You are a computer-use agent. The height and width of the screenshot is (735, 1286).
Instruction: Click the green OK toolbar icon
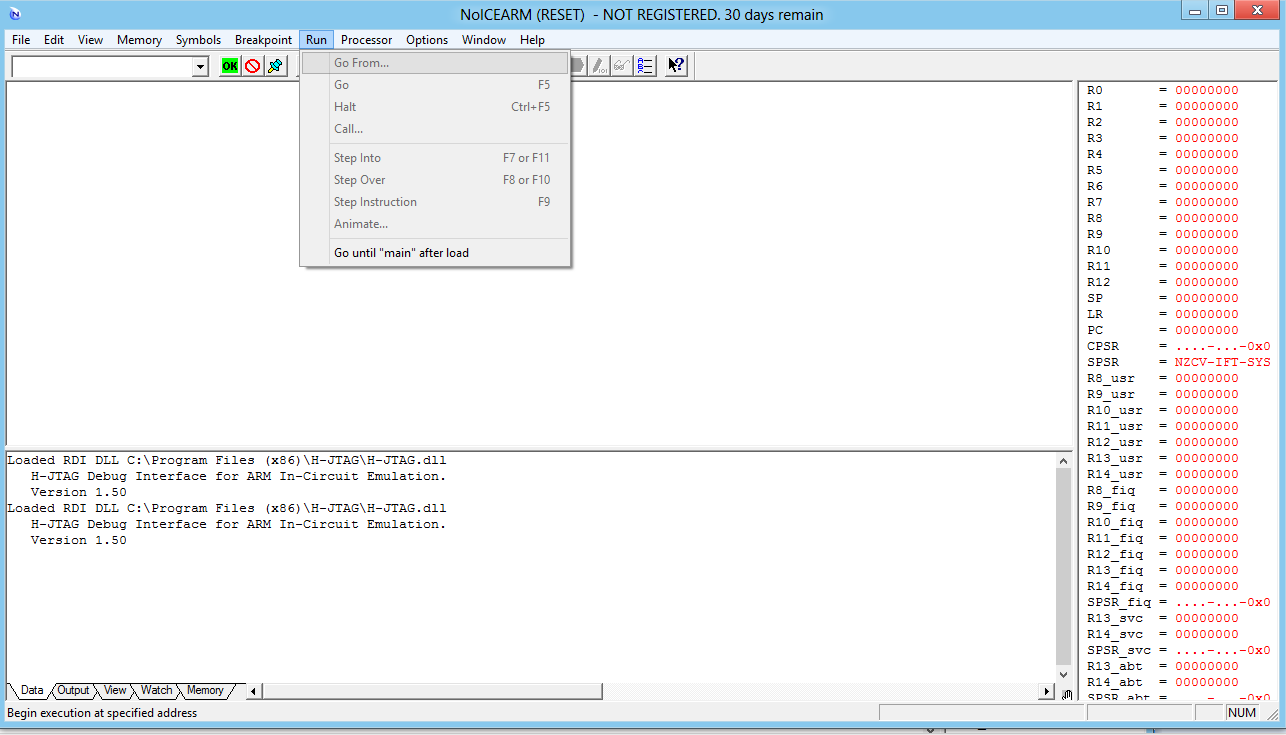(x=230, y=66)
